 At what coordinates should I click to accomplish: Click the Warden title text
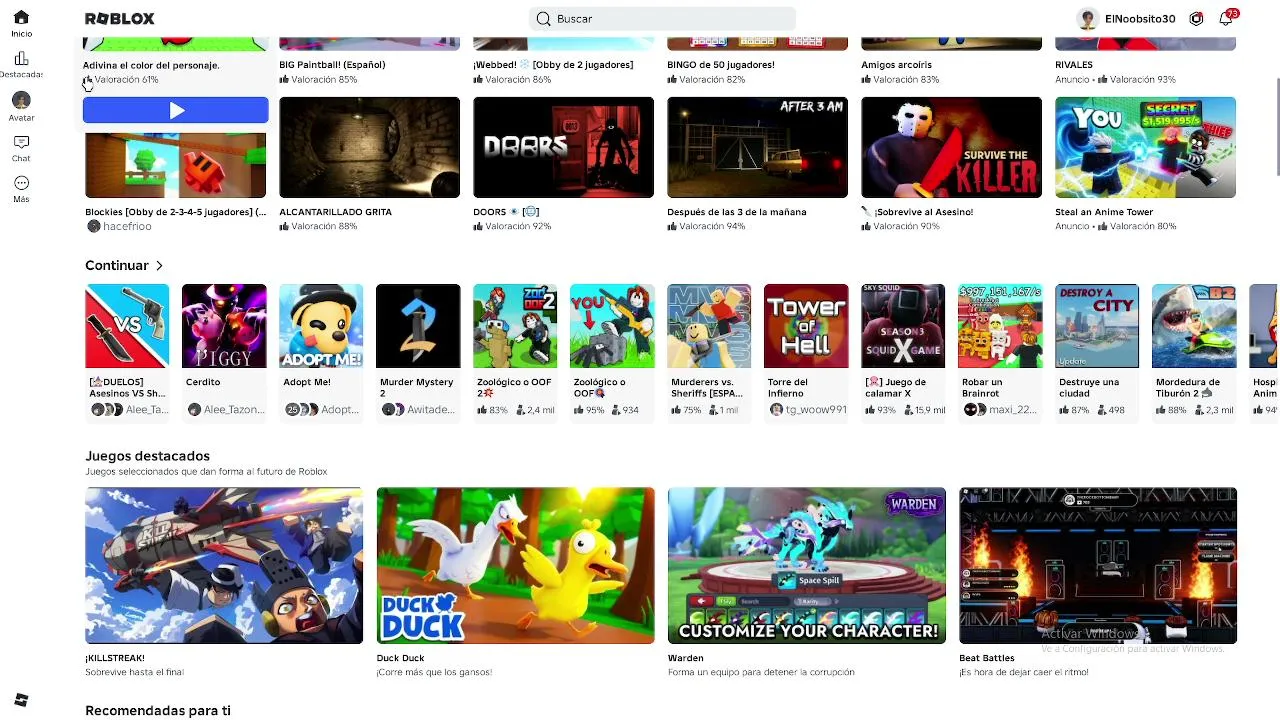coord(685,658)
